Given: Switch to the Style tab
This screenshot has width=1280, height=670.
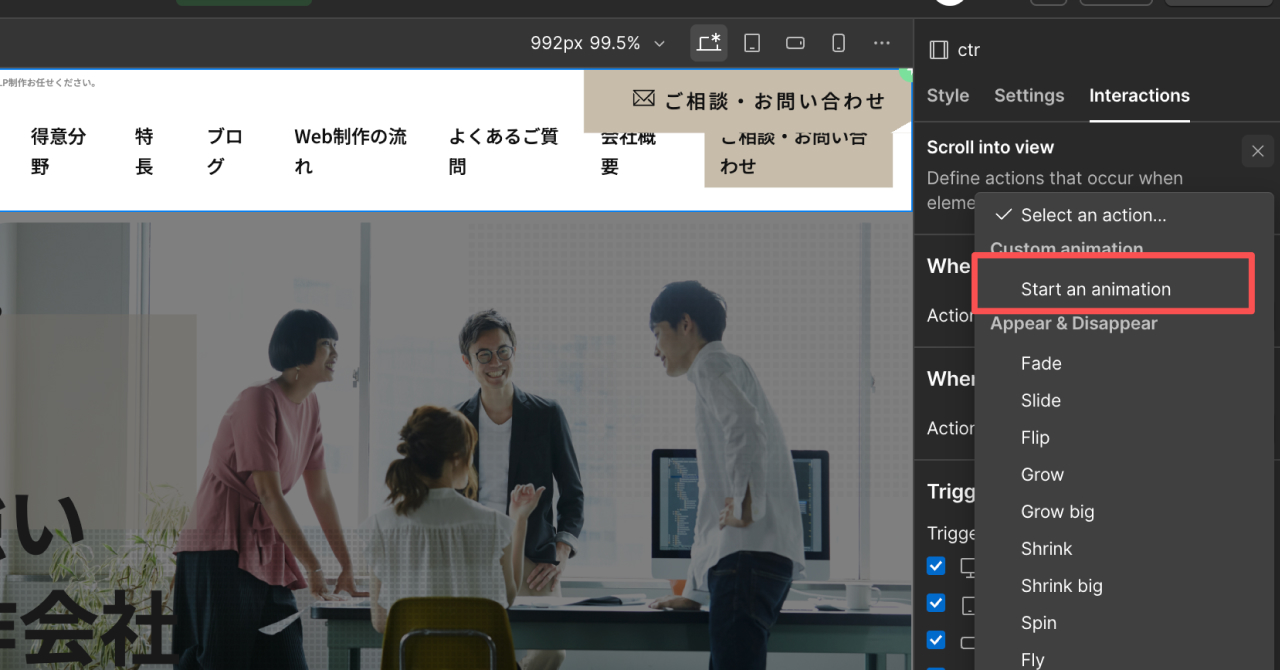Looking at the screenshot, I should coord(947,96).
